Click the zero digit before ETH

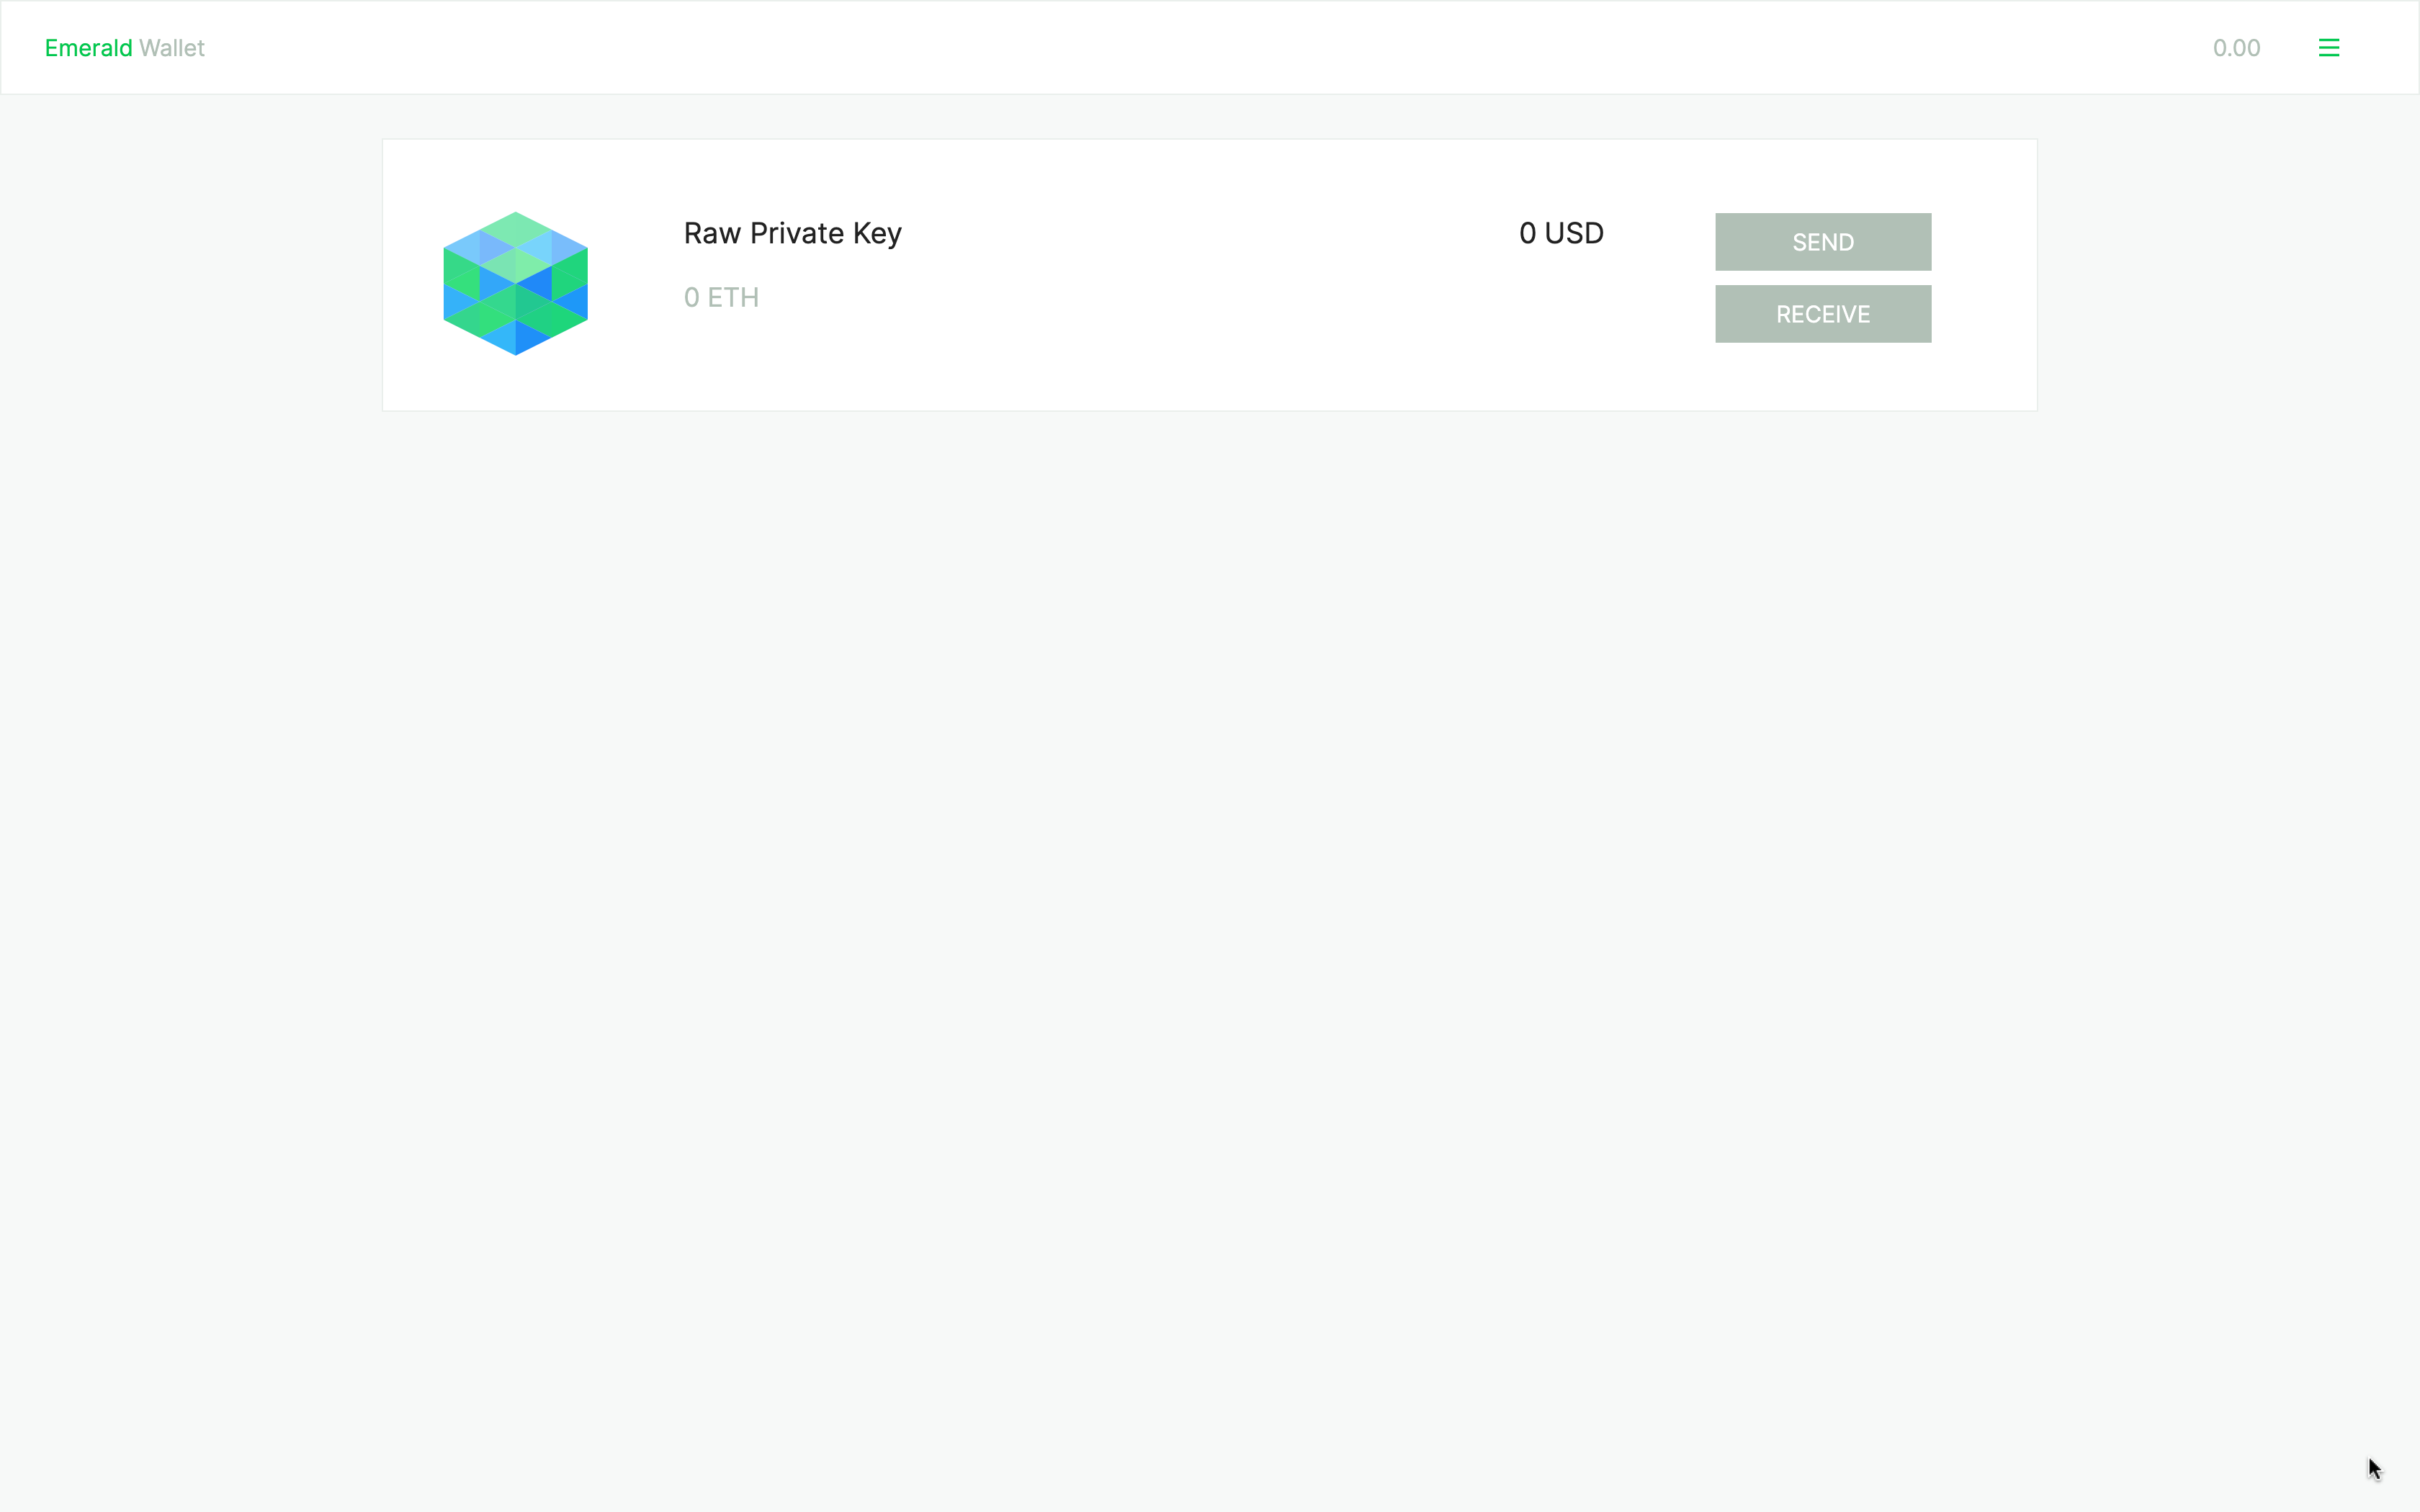(x=691, y=298)
